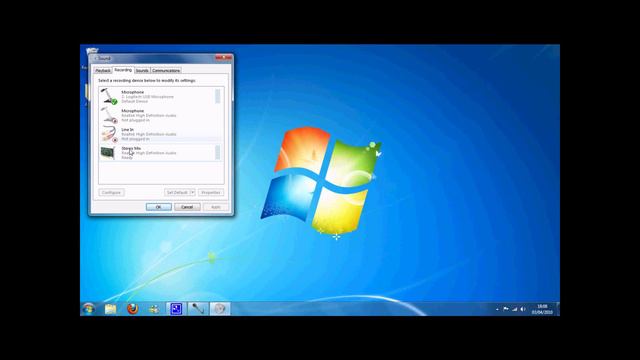This screenshot has height=360, width=640.
Task: Open the volume speaker tray icon
Action: (x=523, y=309)
